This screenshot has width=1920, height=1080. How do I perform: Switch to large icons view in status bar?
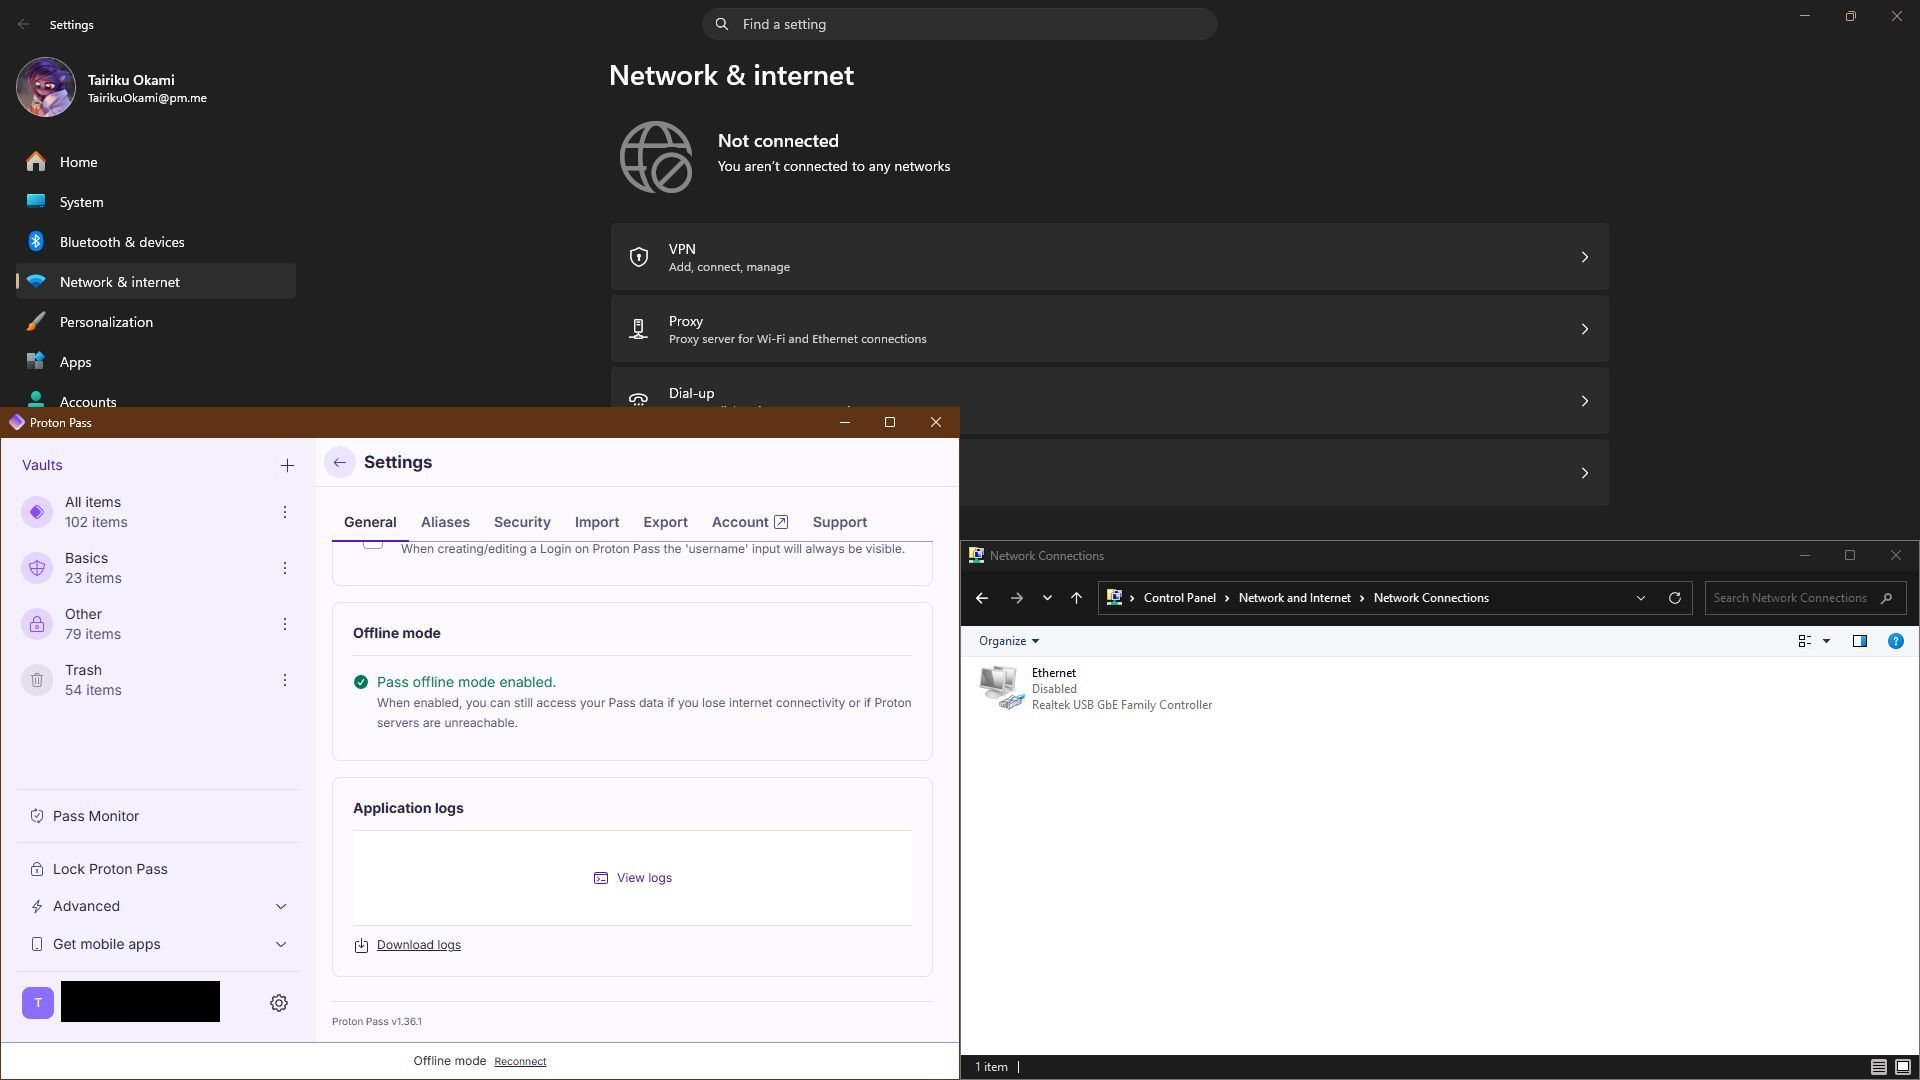click(1903, 1067)
